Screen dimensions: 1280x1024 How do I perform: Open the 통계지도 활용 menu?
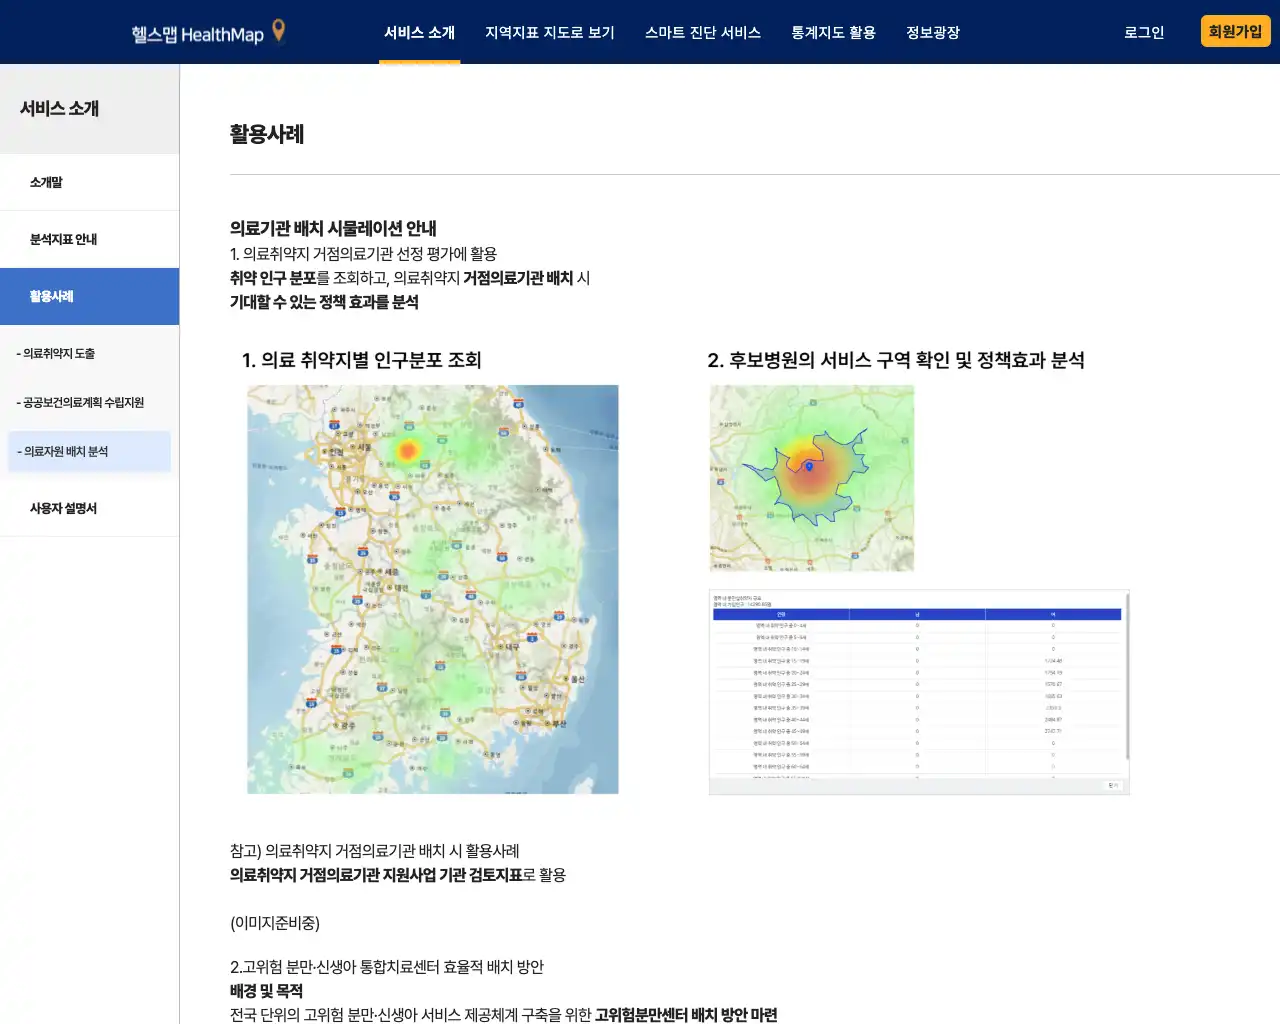[x=833, y=31]
